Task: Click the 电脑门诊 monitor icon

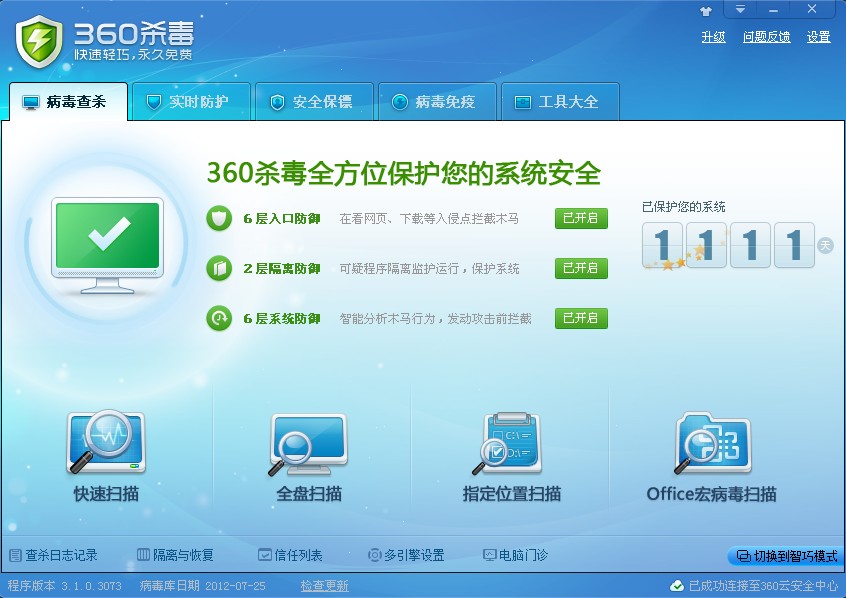Action: point(489,555)
